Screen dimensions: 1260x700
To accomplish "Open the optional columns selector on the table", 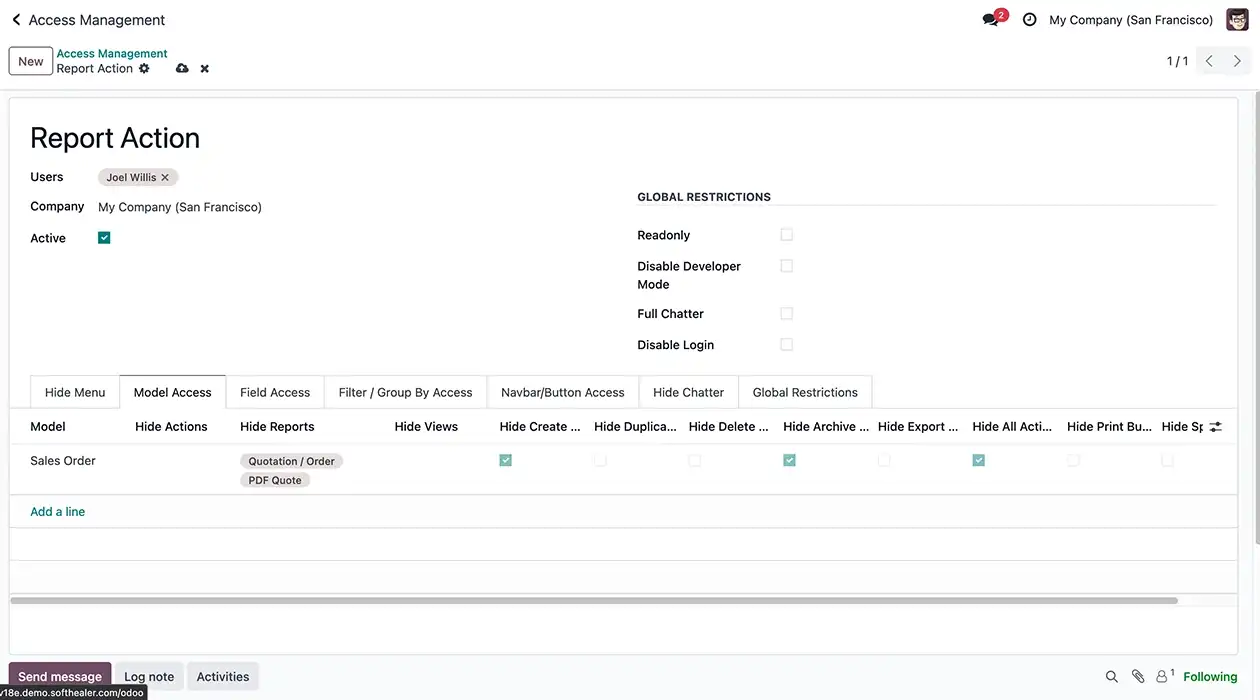I will 1214,426.
